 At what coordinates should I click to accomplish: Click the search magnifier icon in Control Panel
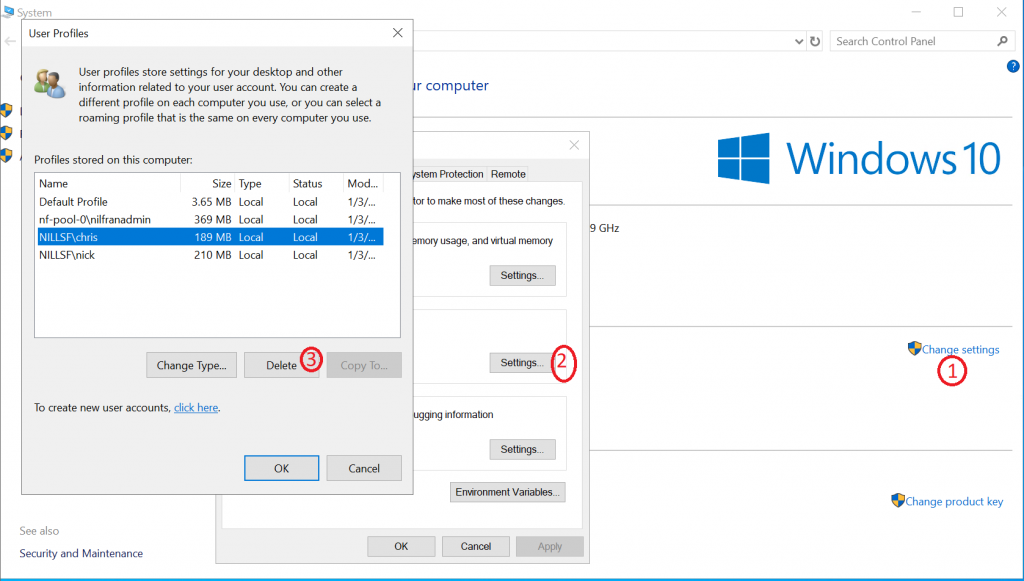click(1002, 41)
